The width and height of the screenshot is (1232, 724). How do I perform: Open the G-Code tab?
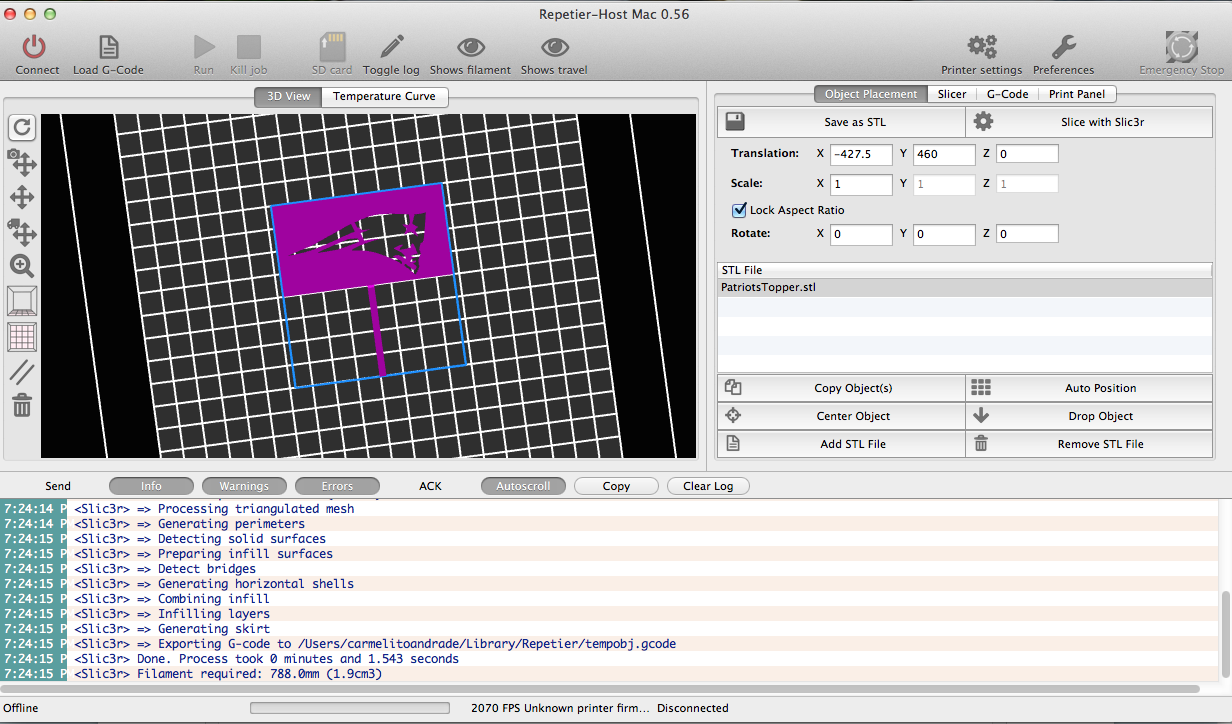click(1007, 94)
